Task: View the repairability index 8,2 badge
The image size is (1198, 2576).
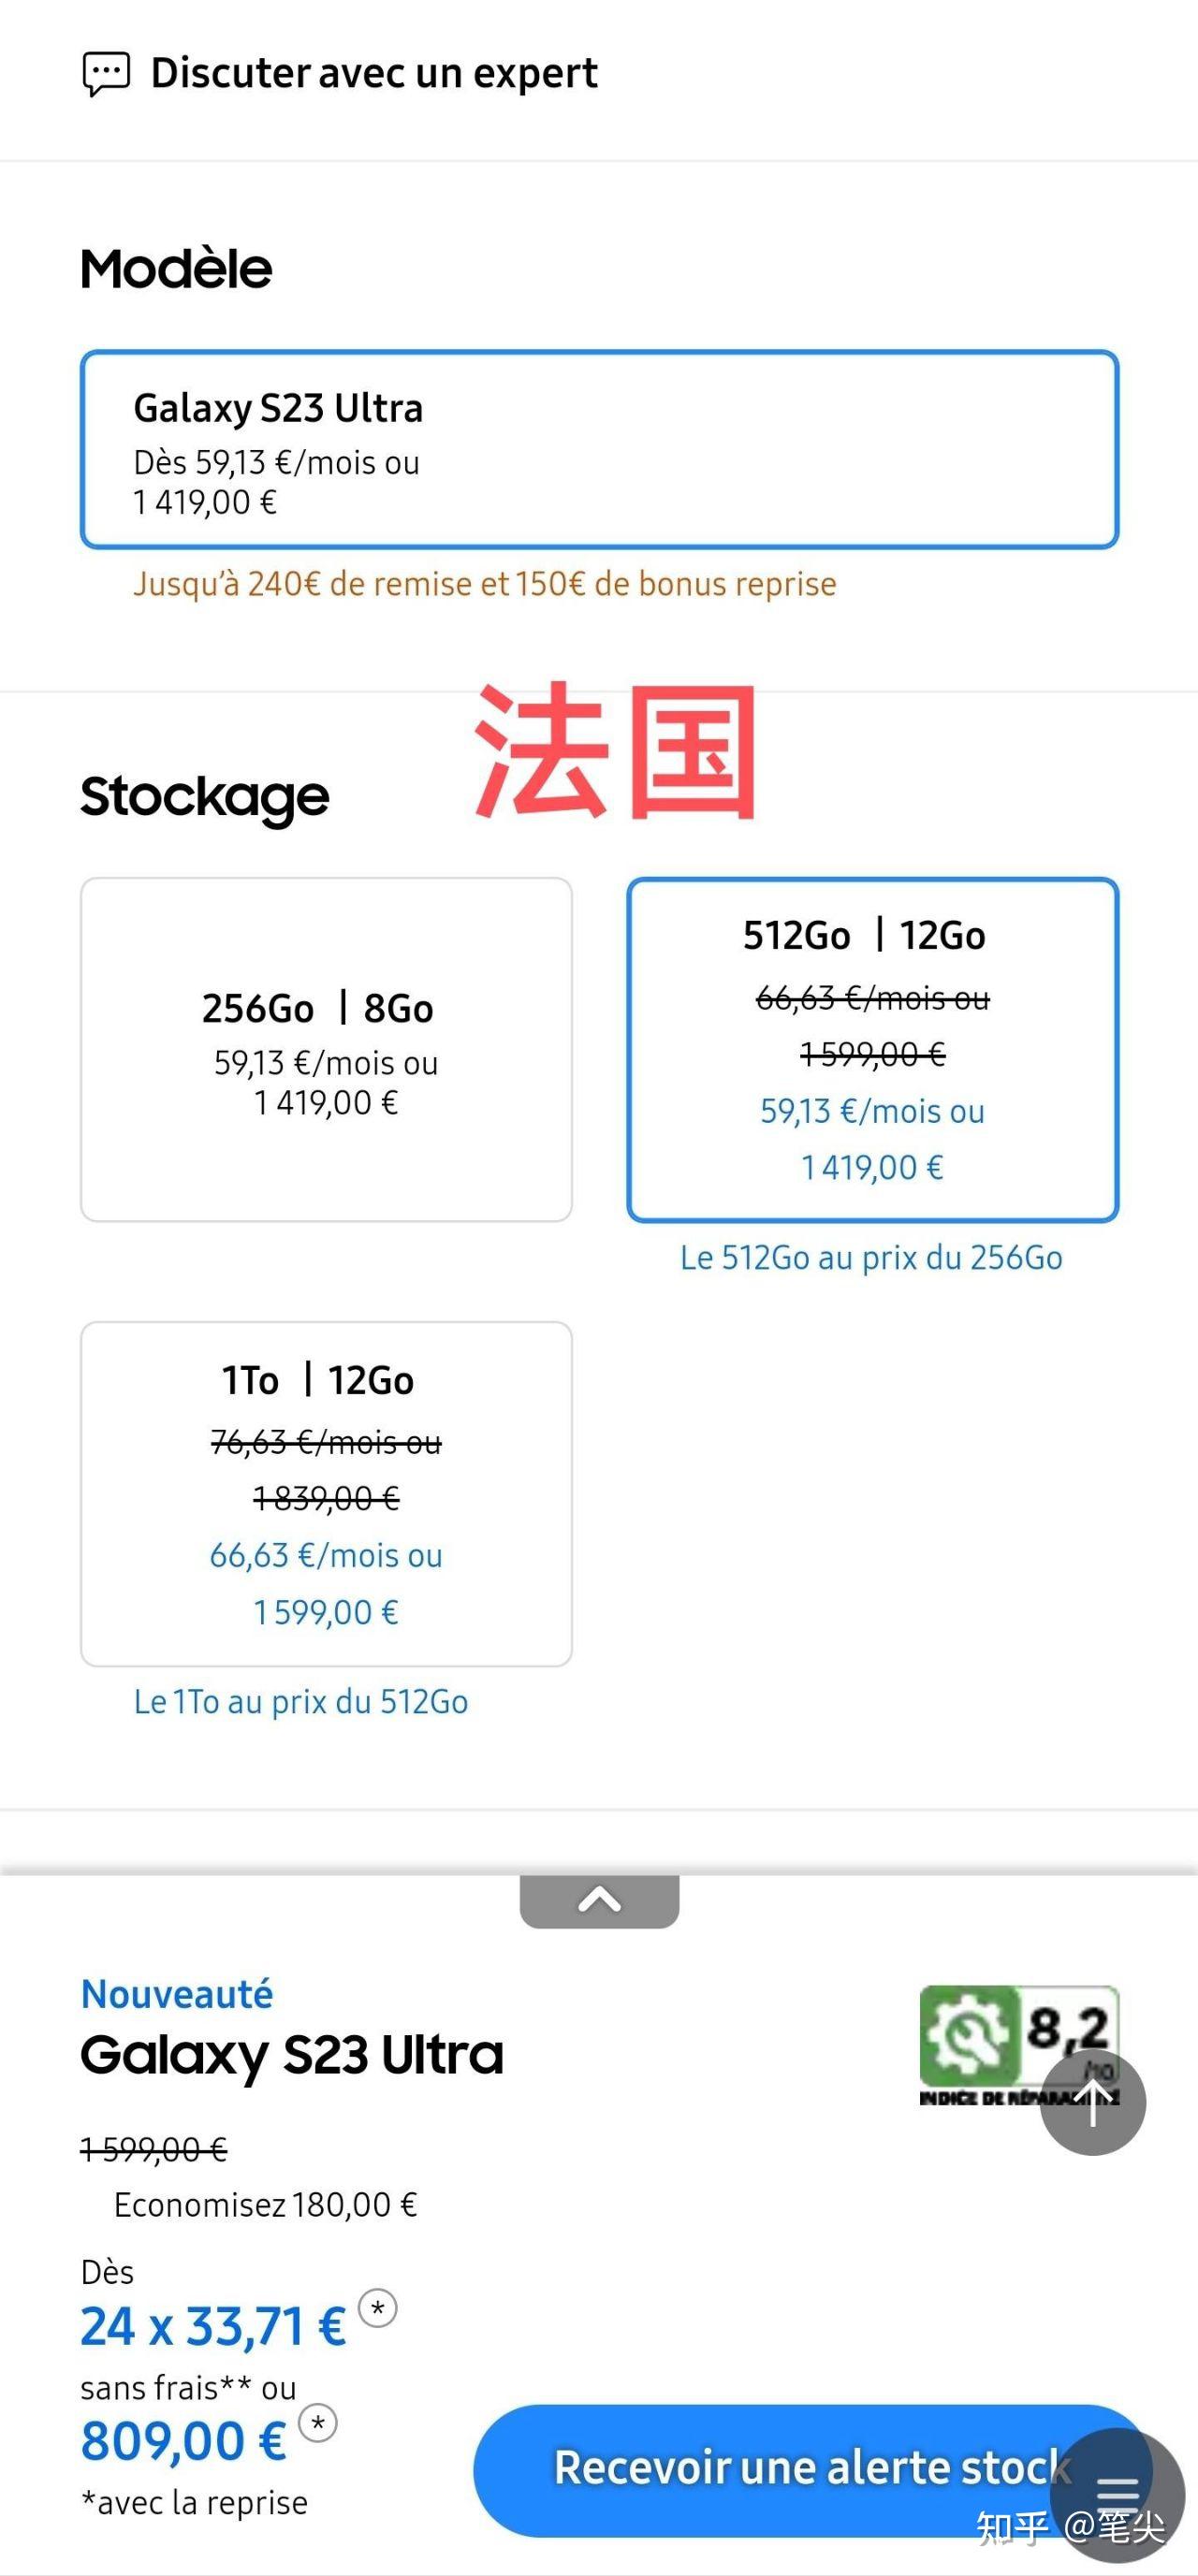Action: [1018, 2046]
